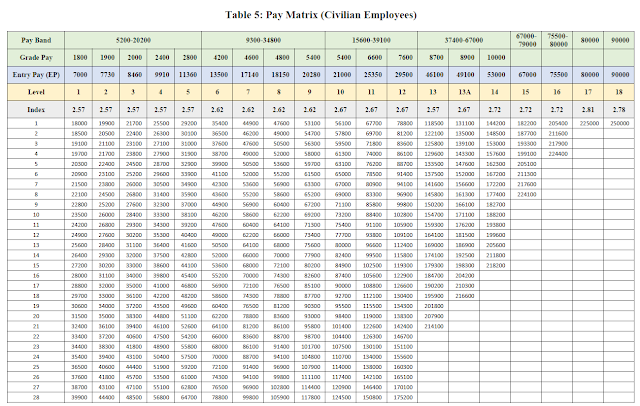Select row label 21 in the Index column
The width and height of the screenshot is (640, 406).
coord(36,326)
